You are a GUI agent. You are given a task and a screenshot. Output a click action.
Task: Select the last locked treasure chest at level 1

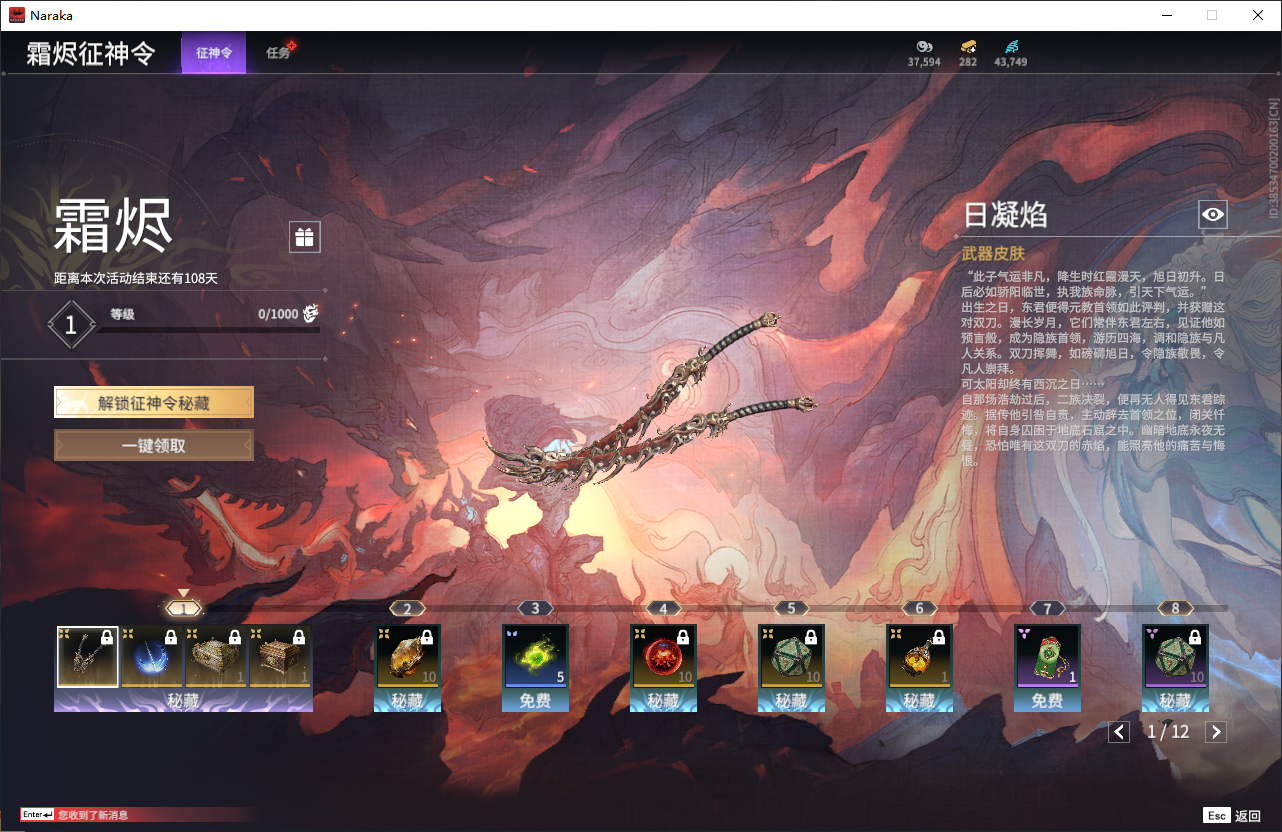coord(280,656)
